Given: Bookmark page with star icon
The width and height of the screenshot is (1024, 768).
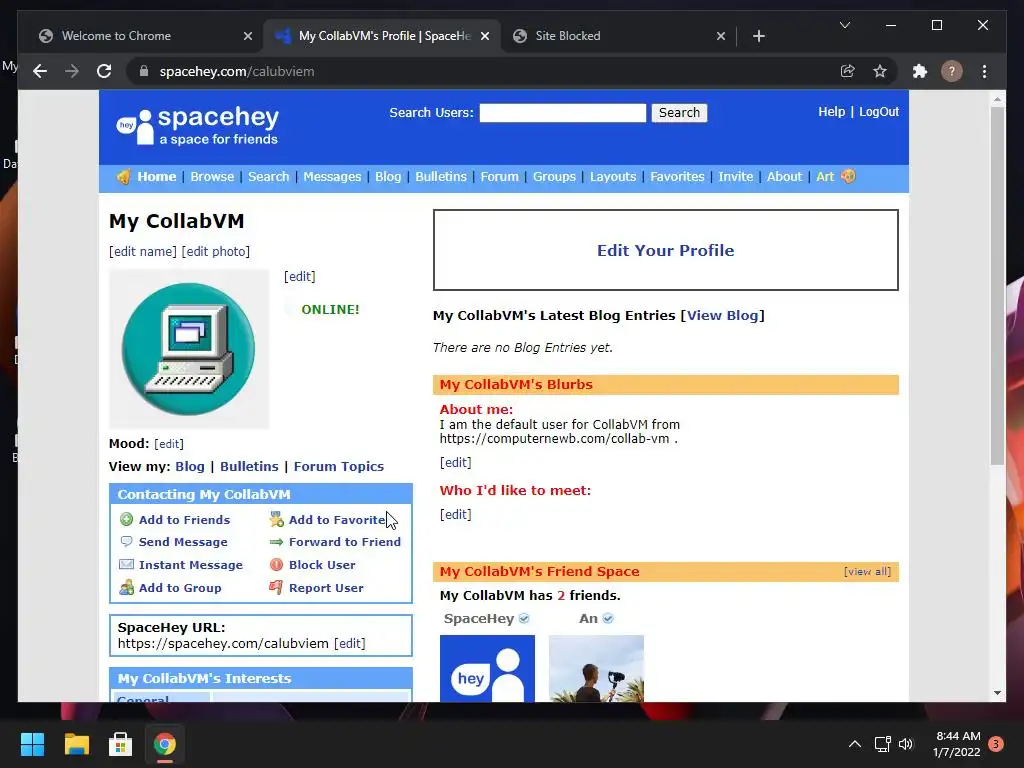Looking at the screenshot, I should pos(880,71).
